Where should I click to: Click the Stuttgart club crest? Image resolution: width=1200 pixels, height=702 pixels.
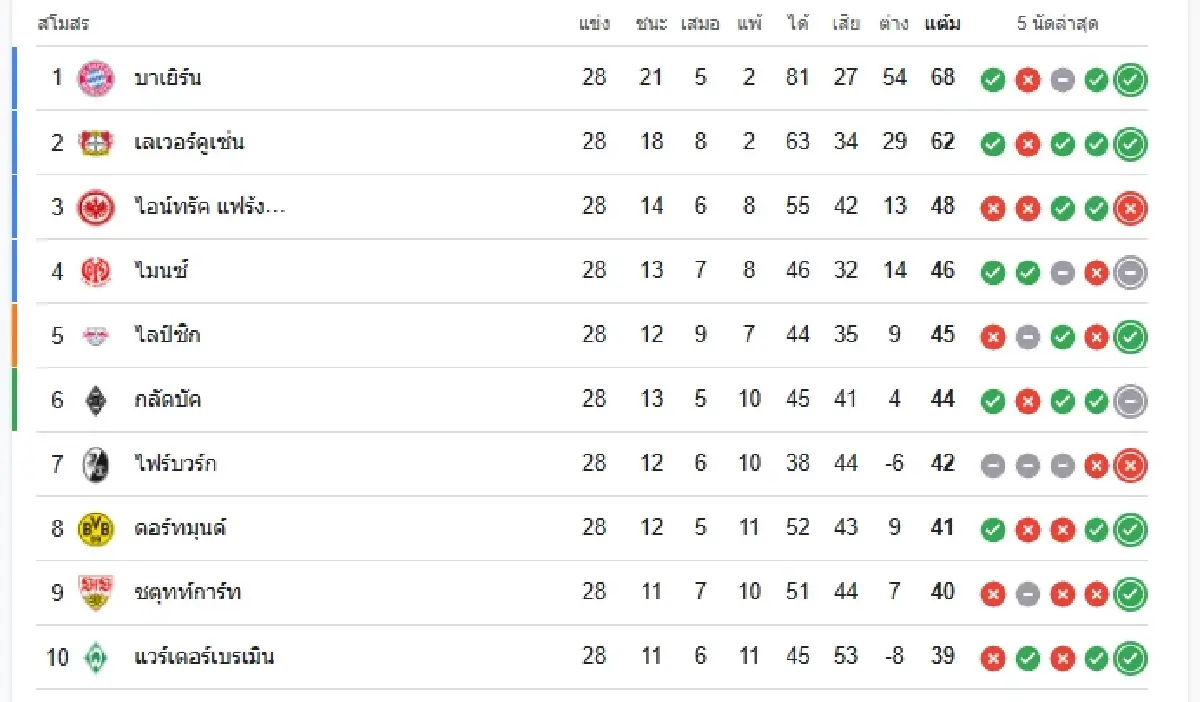pyautogui.click(x=97, y=593)
